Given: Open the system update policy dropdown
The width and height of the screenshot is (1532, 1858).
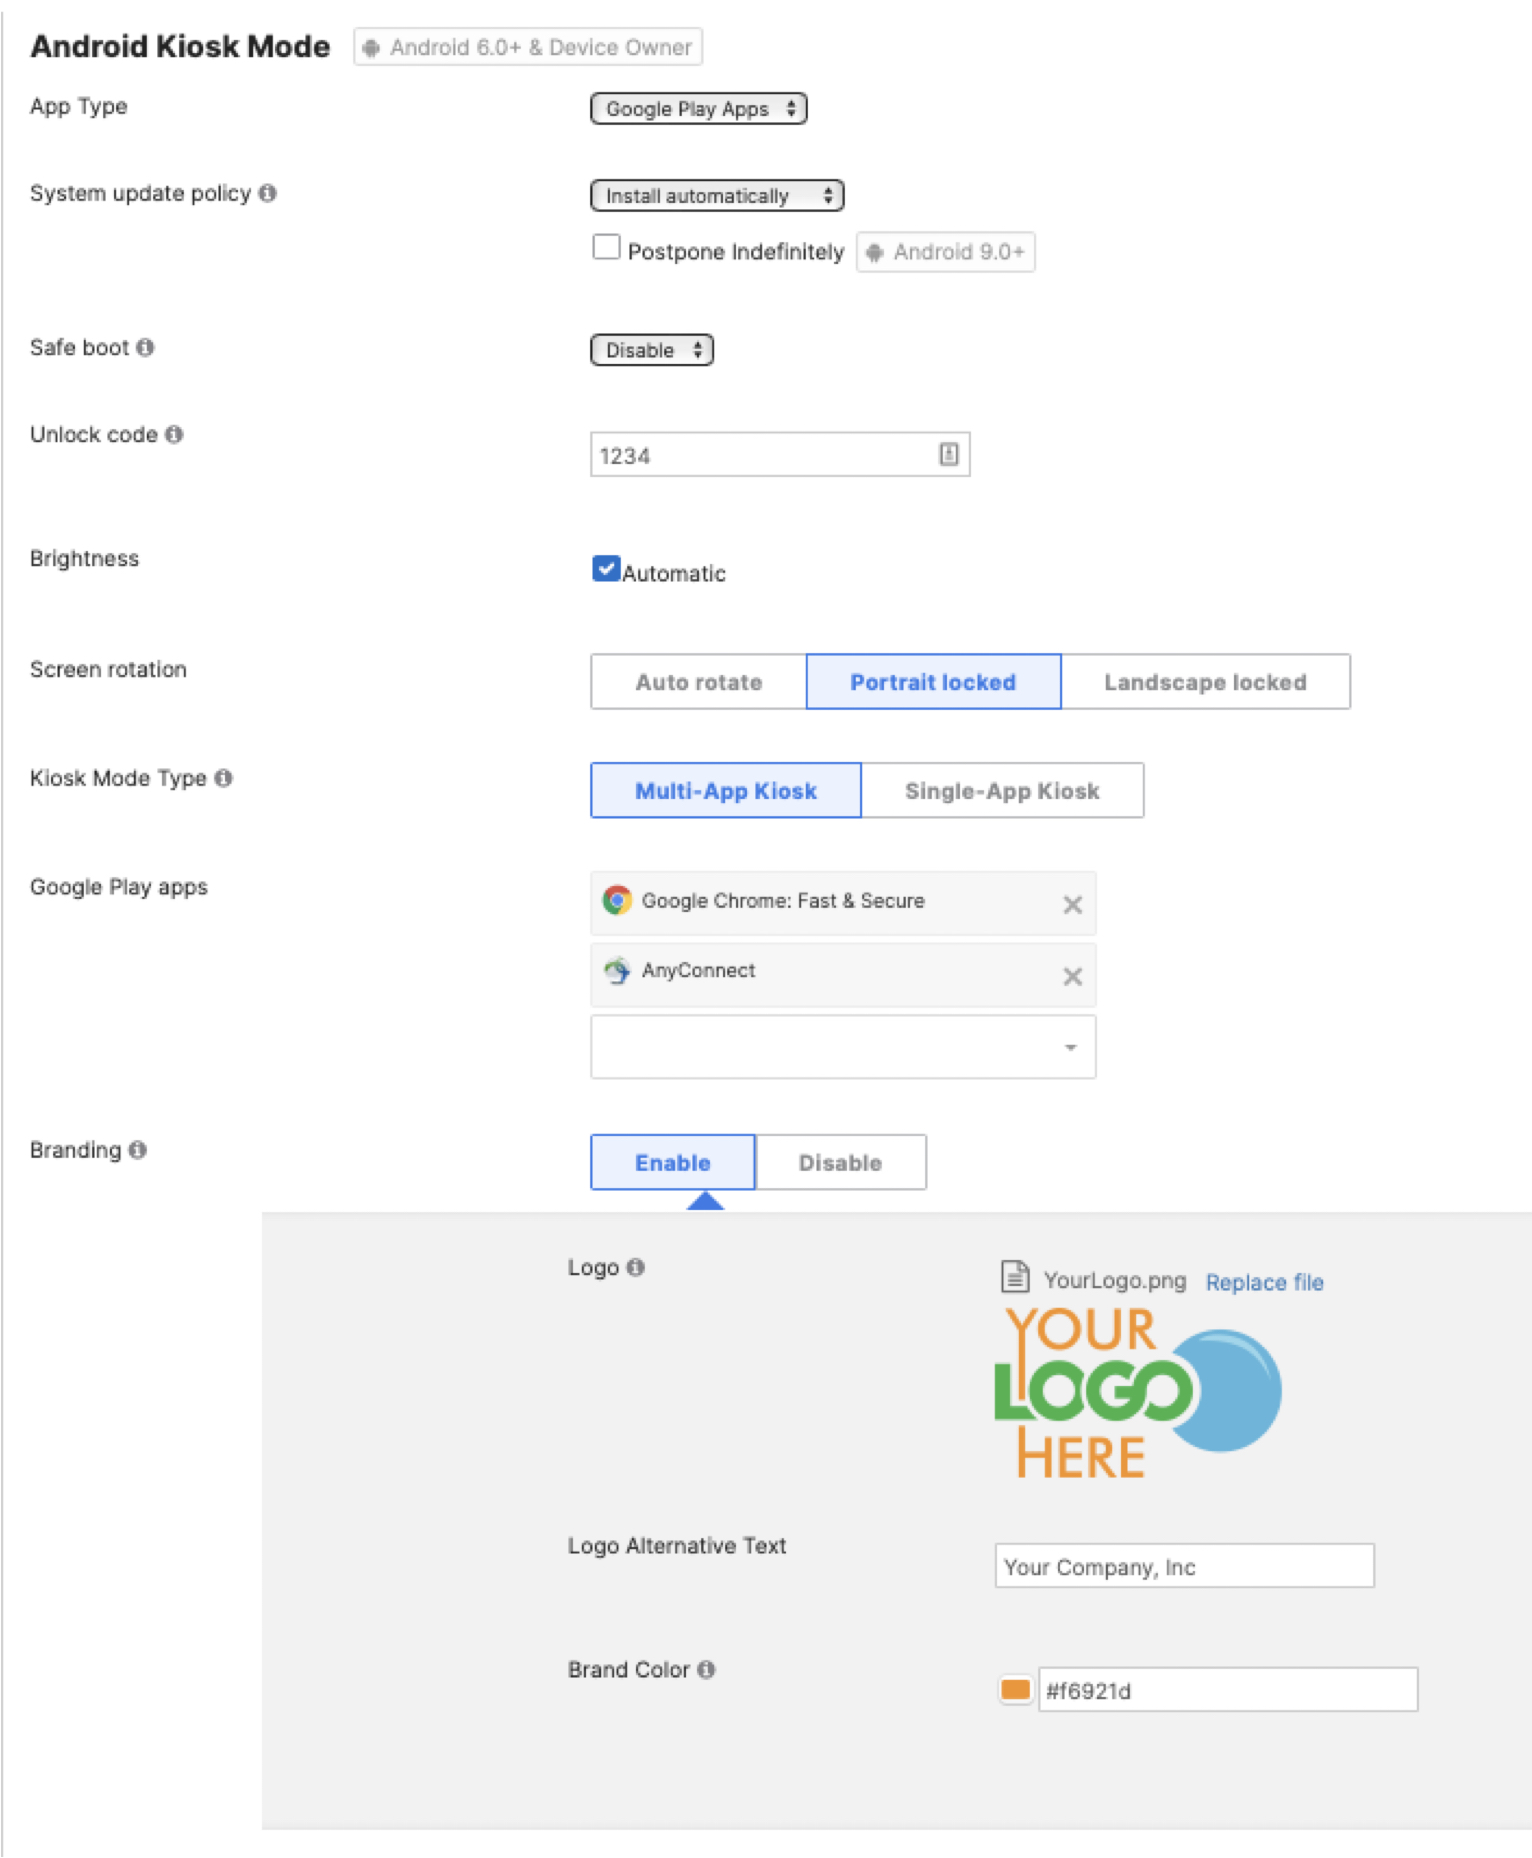Looking at the screenshot, I should tap(716, 195).
